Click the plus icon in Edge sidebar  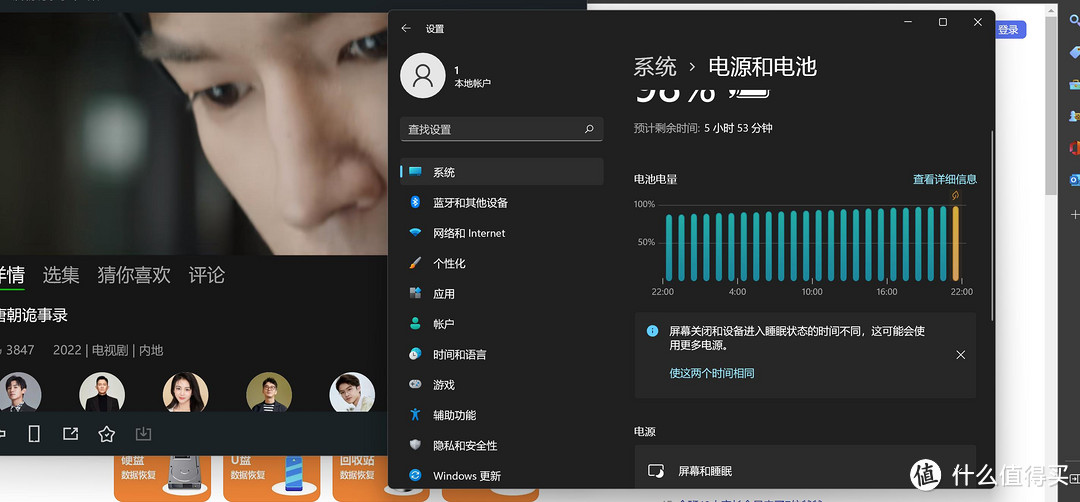pyautogui.click(x=1074, y=215)
